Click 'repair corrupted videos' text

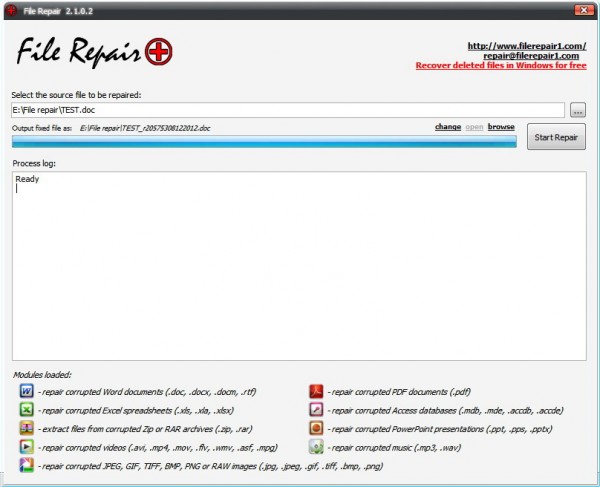tap(158, 448)
